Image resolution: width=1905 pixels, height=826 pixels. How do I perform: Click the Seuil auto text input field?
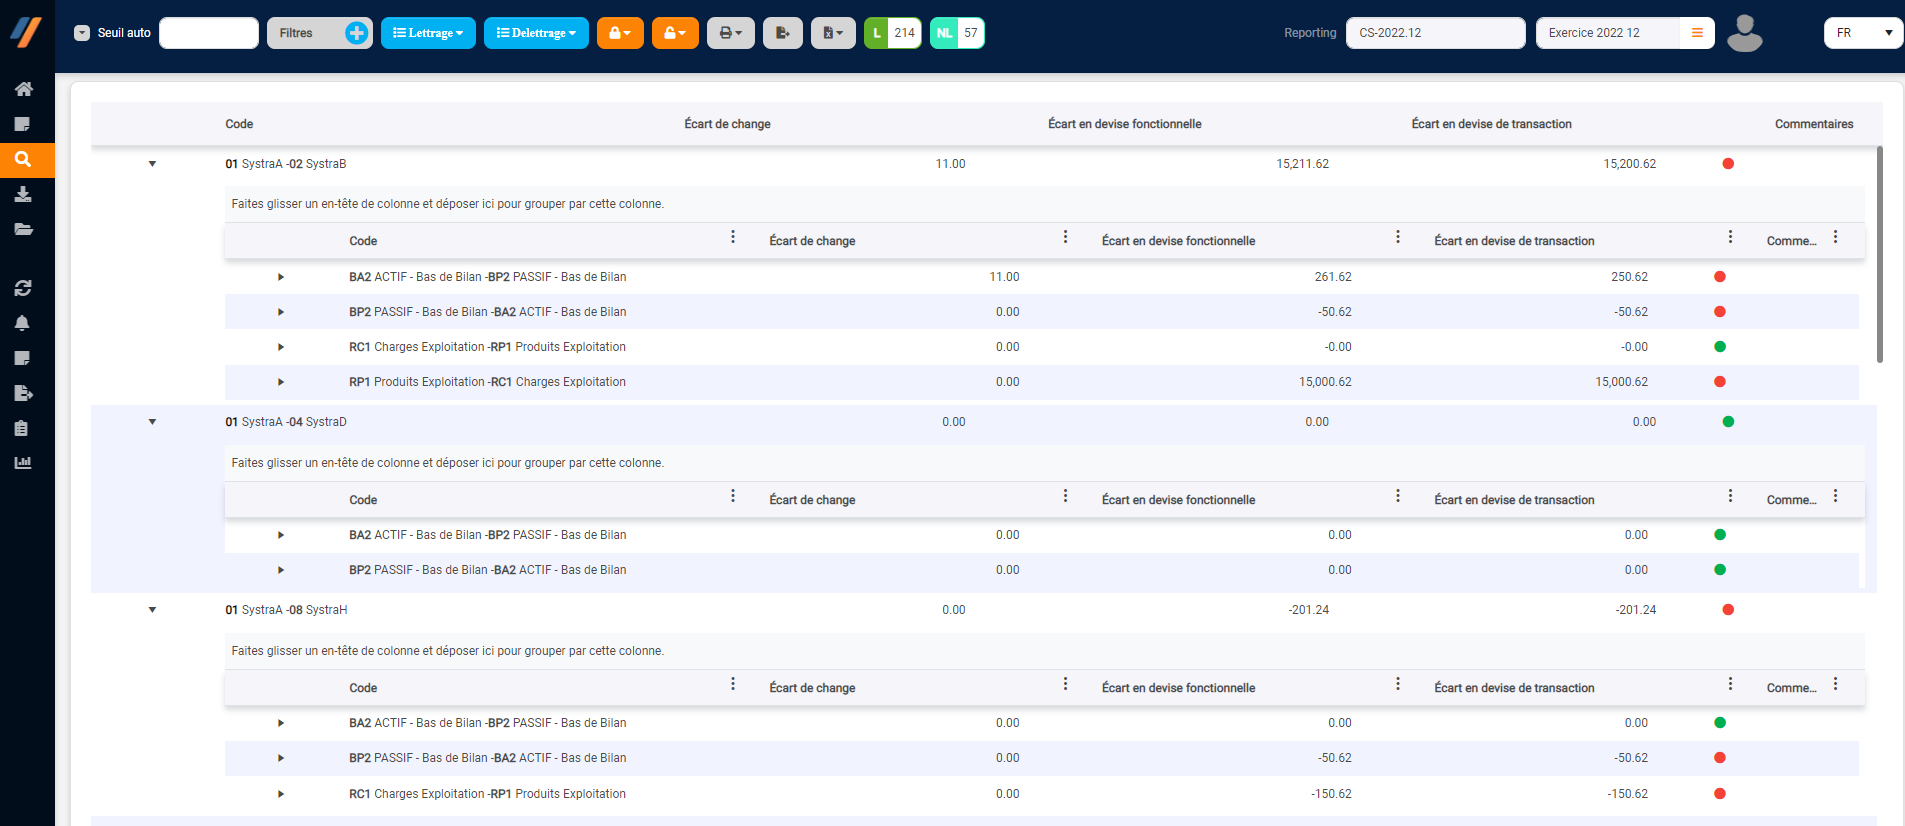pos(209,33)
